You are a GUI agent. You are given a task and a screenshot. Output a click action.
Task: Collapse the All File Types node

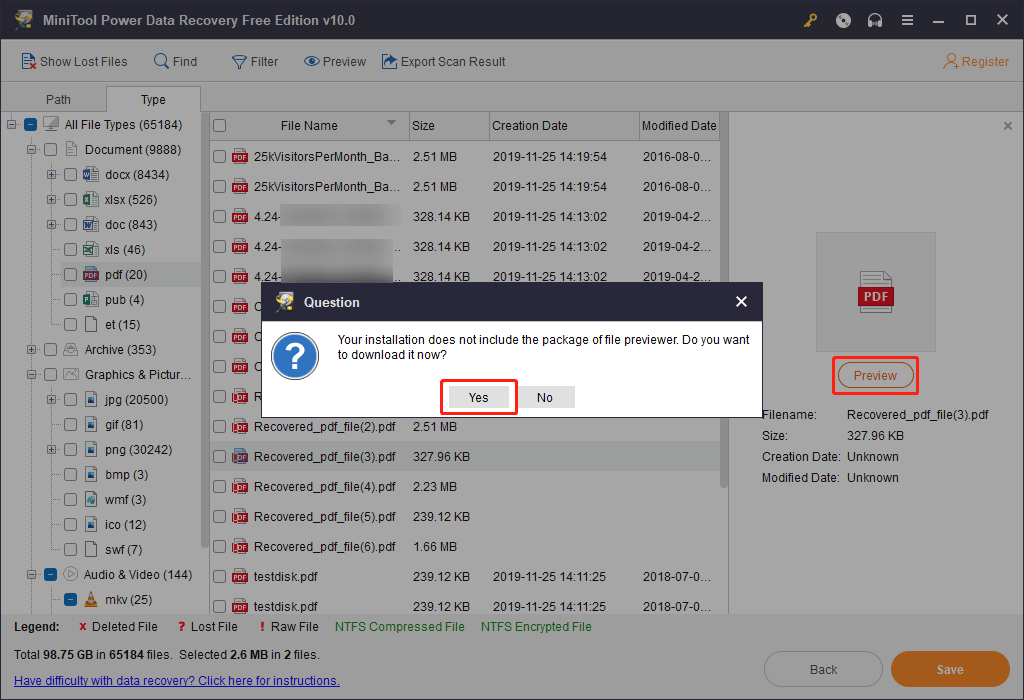pos(11,124)
